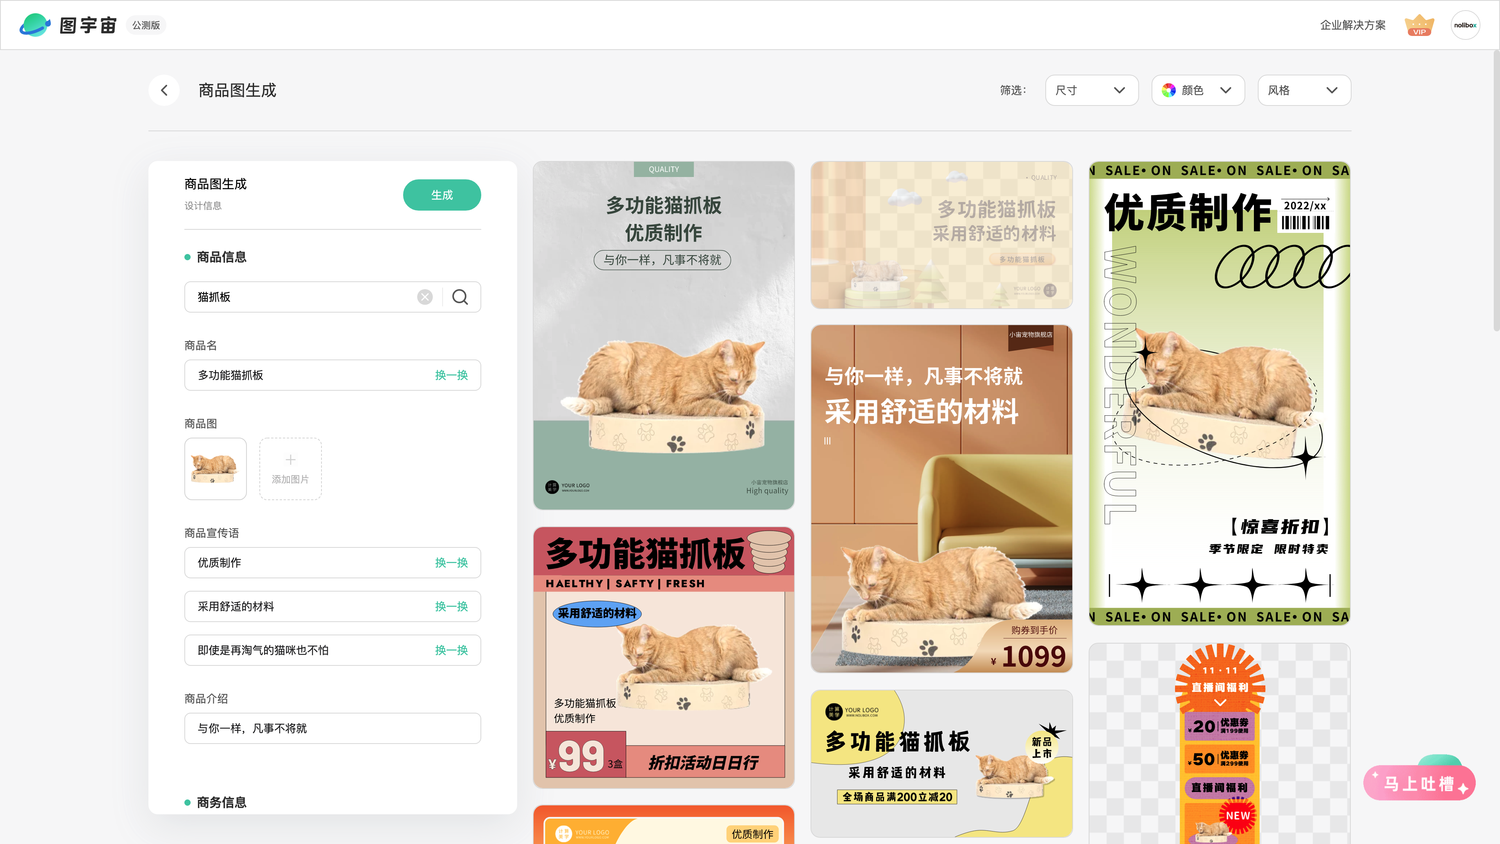Open the orange 优质制作 template at bottom

(x=664, y=825)
